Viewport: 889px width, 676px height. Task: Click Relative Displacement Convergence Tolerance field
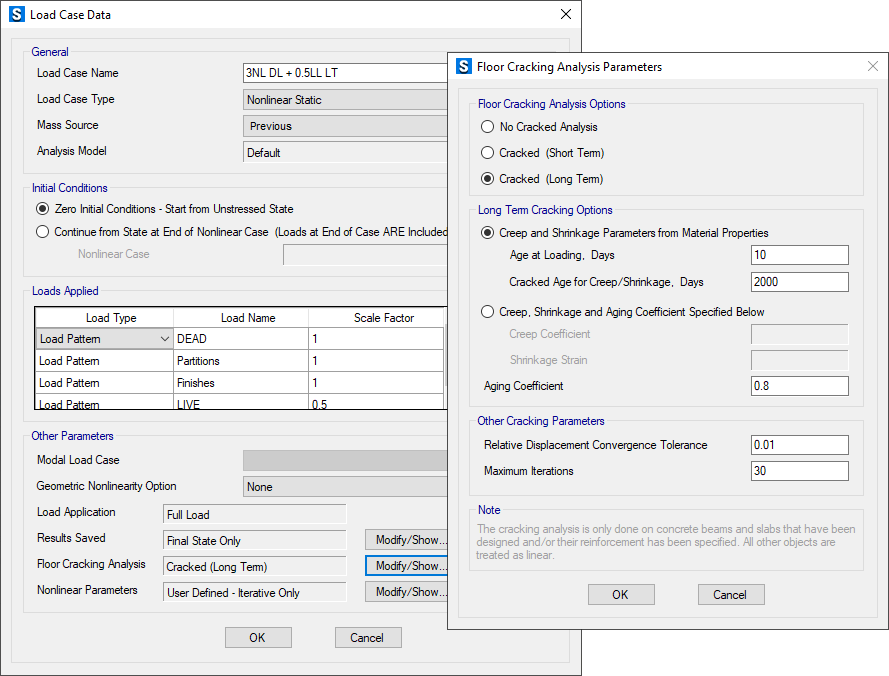point(799,445)
